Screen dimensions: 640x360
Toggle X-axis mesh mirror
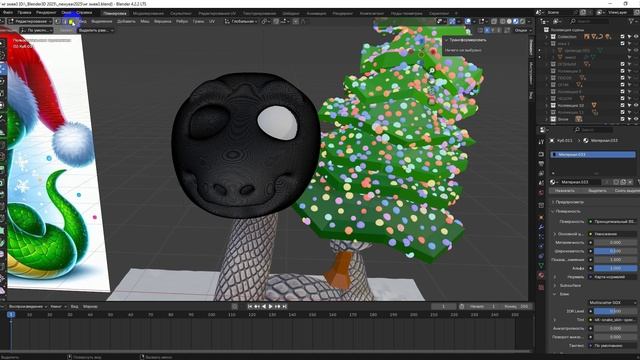487,30
